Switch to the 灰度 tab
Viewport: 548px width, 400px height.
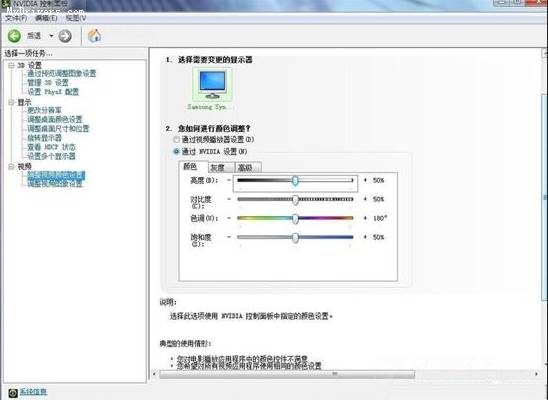click(x=222, y=168)
